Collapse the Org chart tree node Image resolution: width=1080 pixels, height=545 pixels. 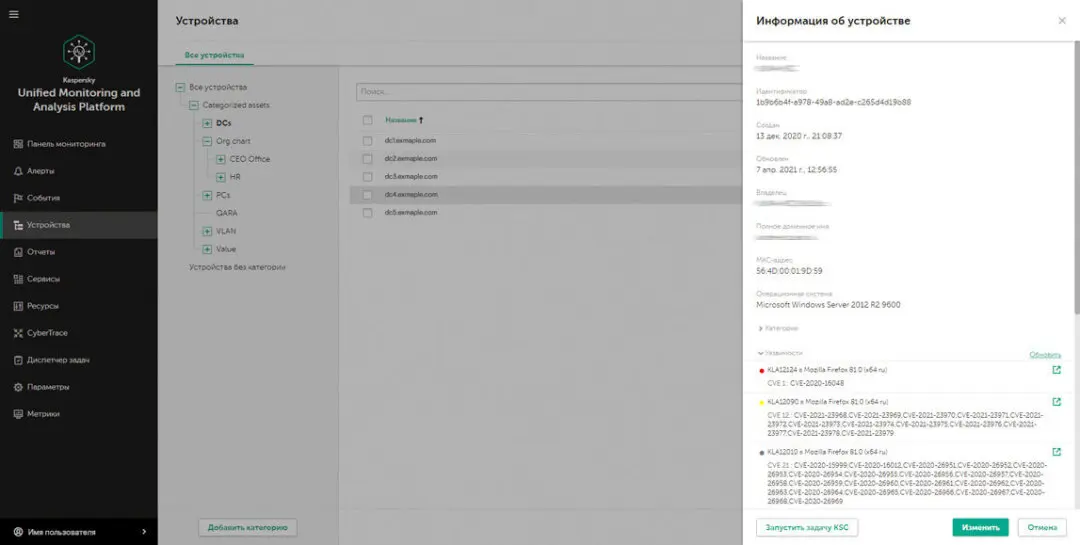click(x=207, y=141)
